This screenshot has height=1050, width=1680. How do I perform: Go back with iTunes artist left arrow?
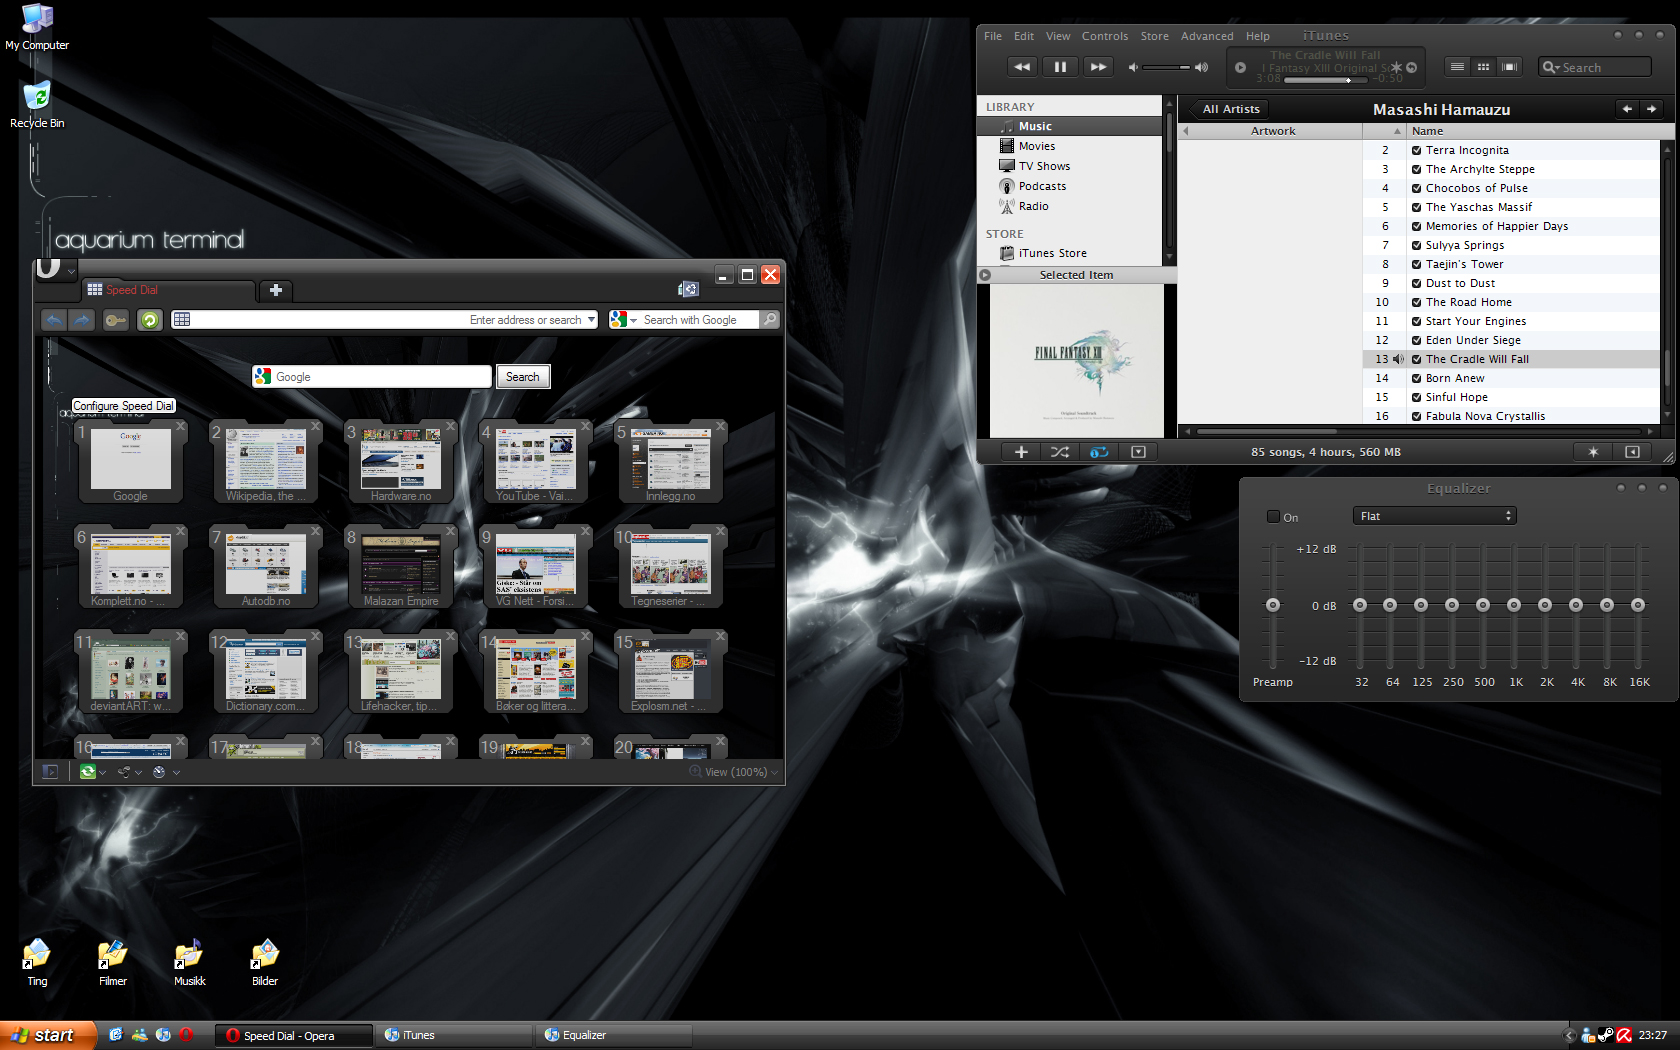point(1627,109)
